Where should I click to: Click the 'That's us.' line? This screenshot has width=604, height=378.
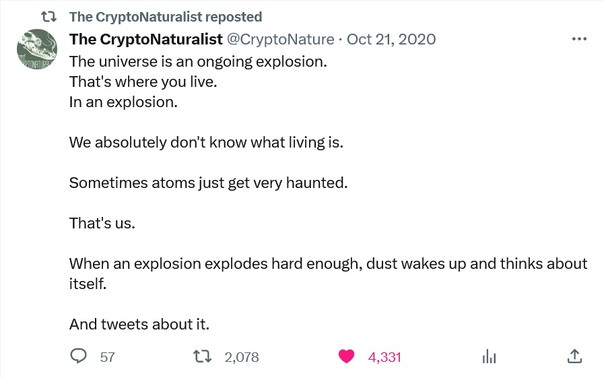click(x=102, y=223)
